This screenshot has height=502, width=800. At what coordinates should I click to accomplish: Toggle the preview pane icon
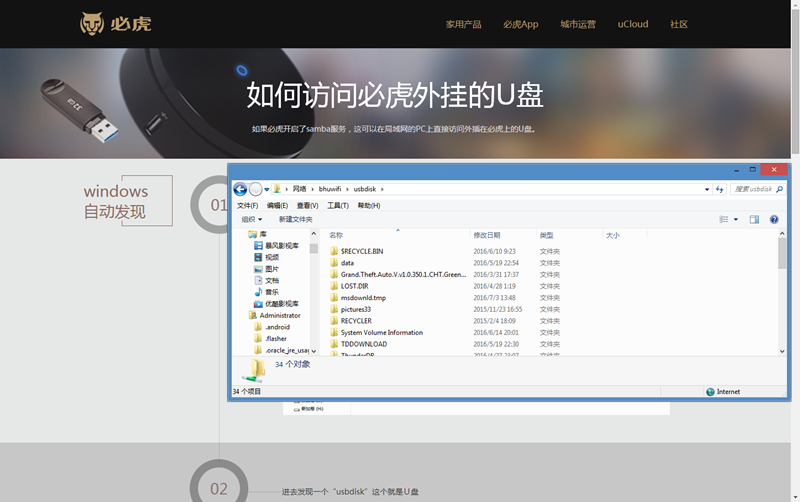pos(754,219)
